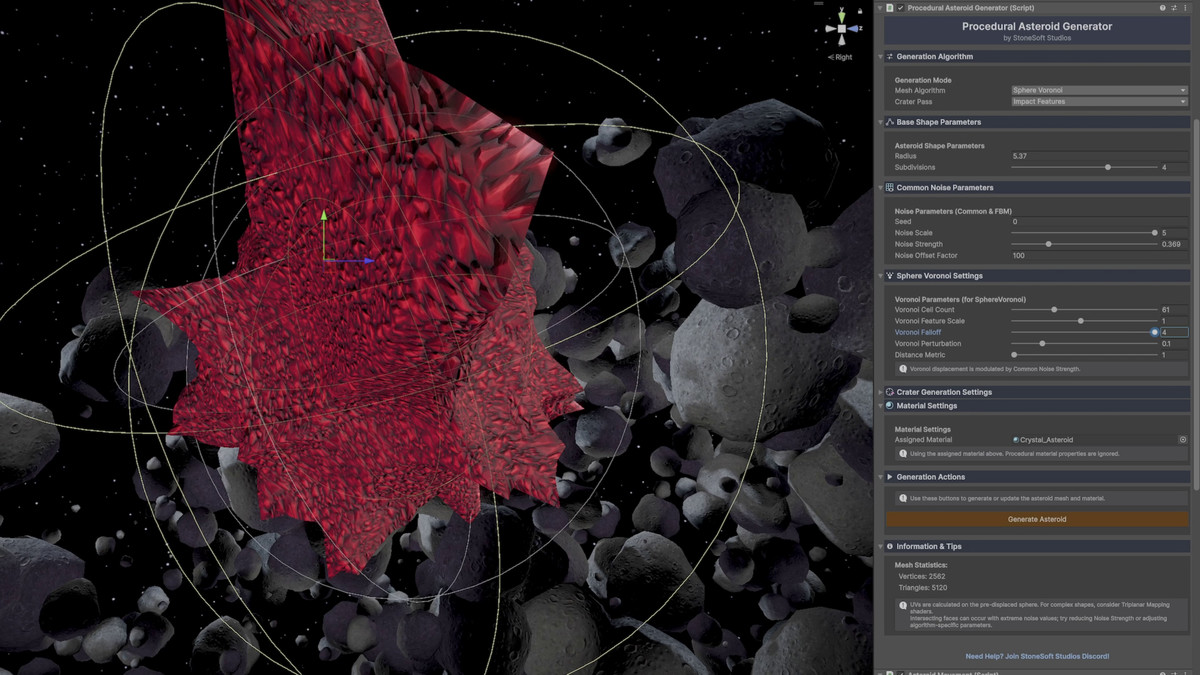This screenshot has height=675, width=1200.
Task: Collapse the Sphere Voronoi Settings section
Action: point(881,276)
